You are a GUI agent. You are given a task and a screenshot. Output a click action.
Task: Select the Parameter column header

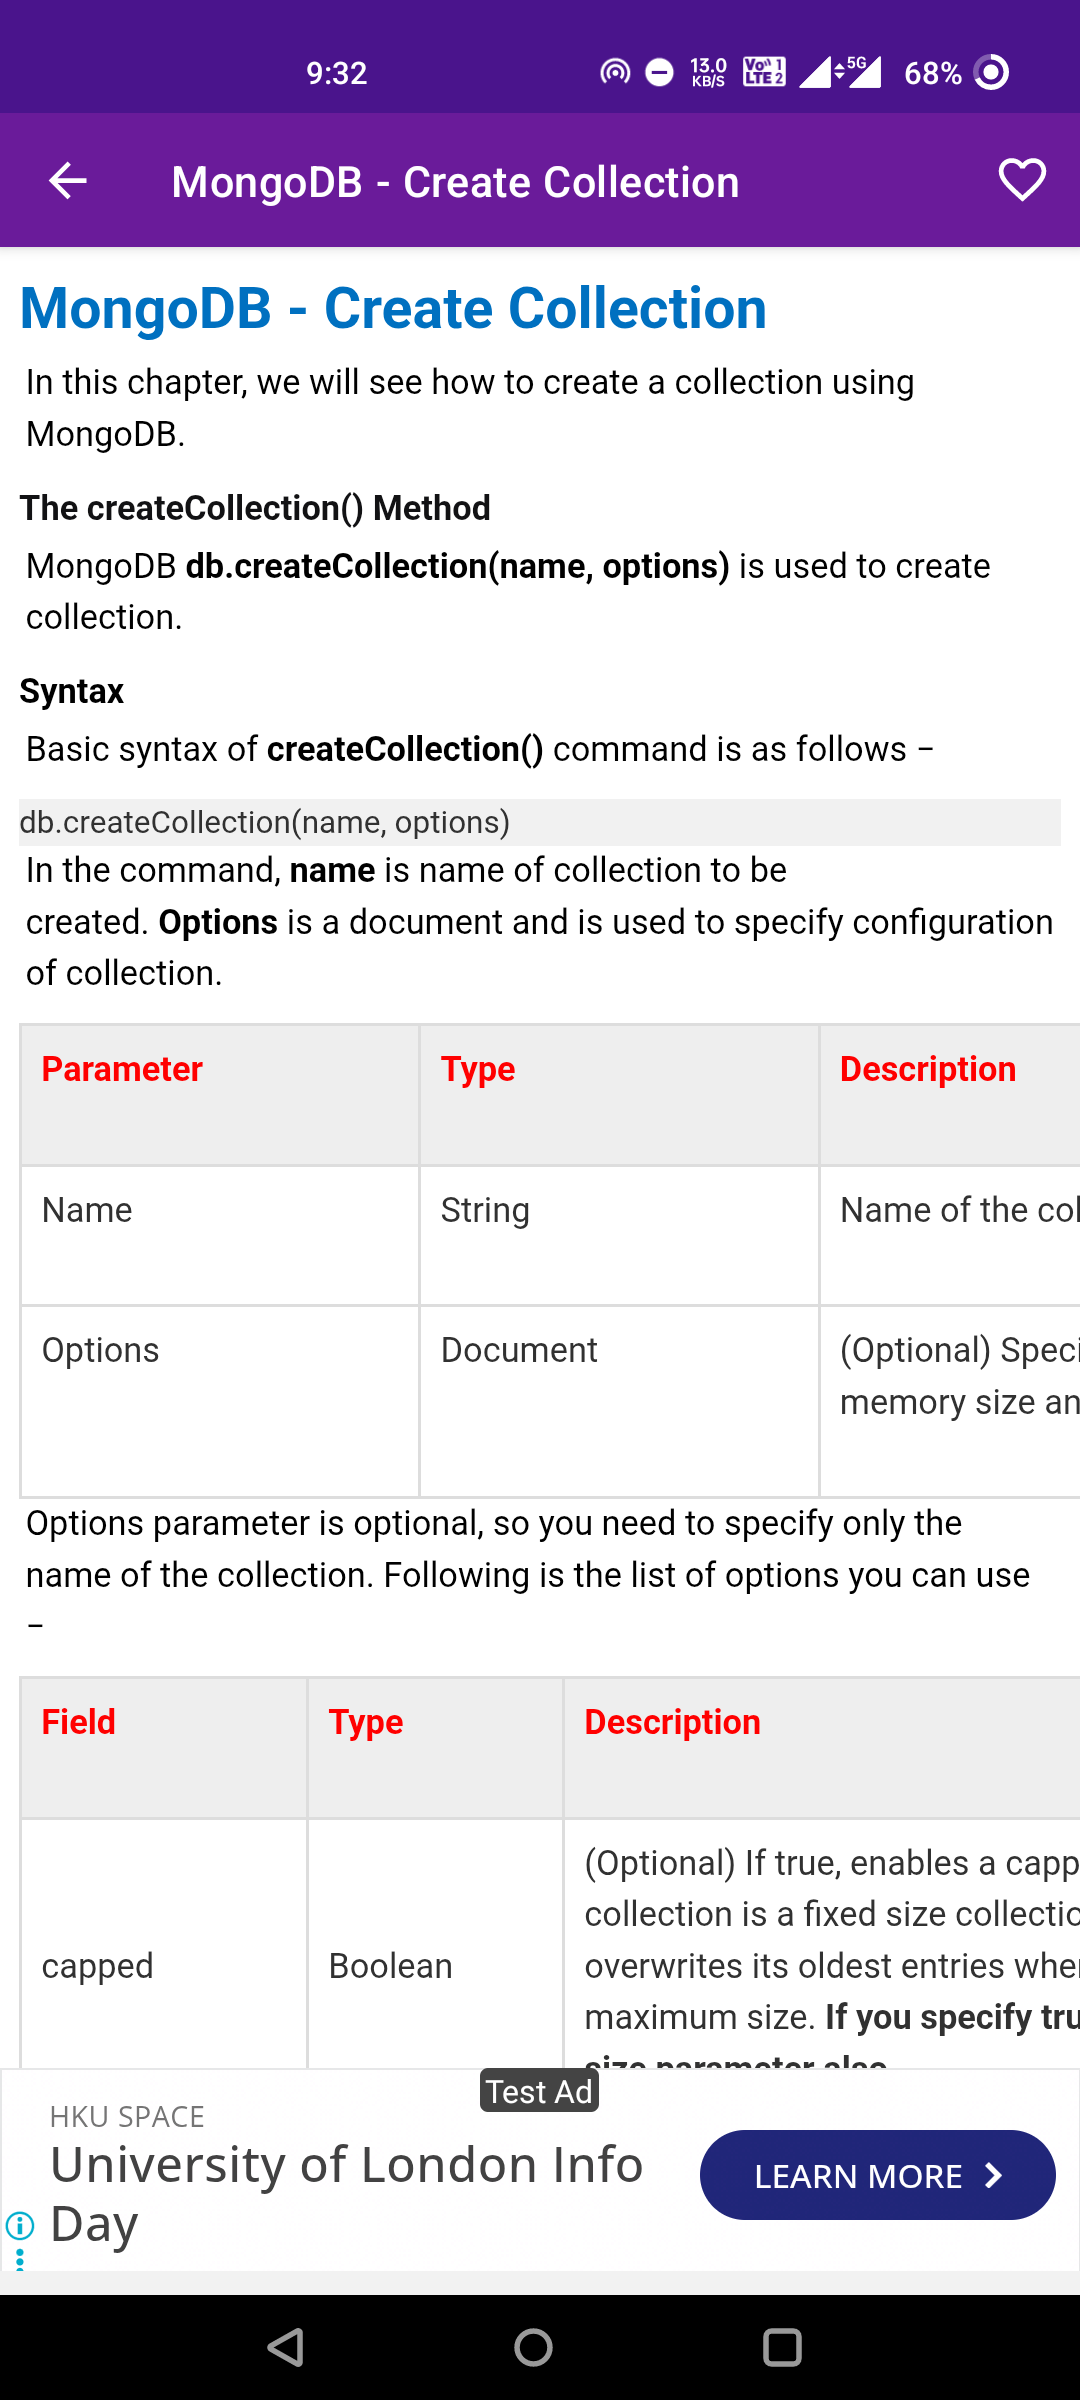pos(122,1069)
